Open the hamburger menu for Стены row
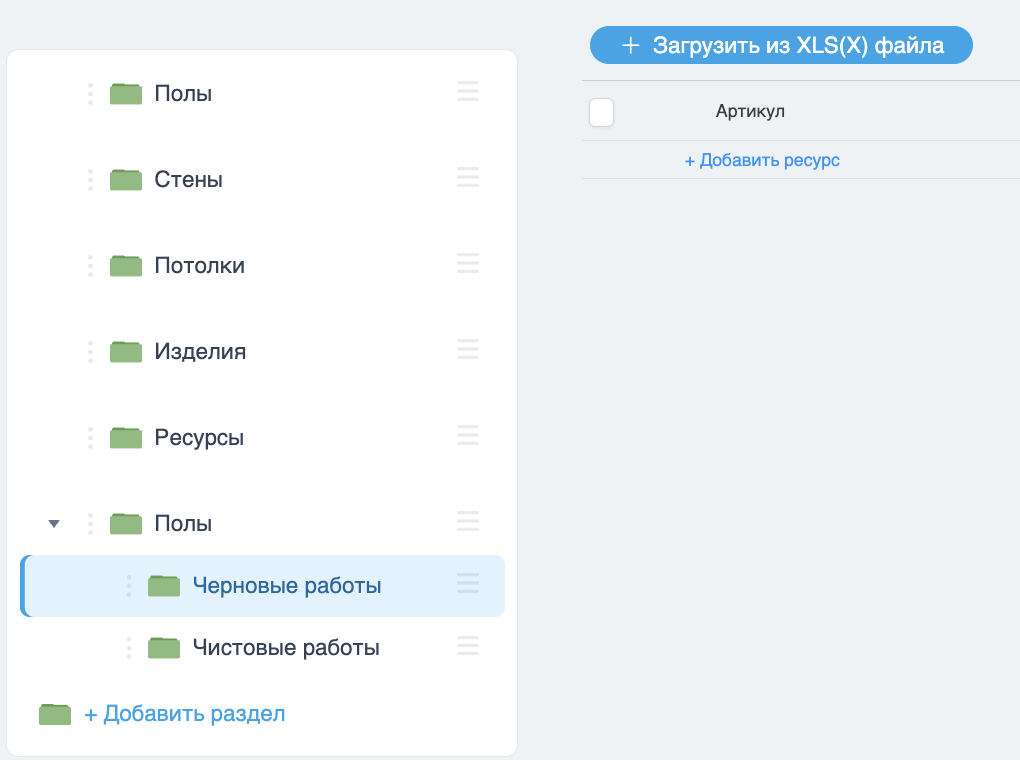Image resolution: width=1020 pixels, height=760 pixels. pyautogui.click(x=468, y=177)
